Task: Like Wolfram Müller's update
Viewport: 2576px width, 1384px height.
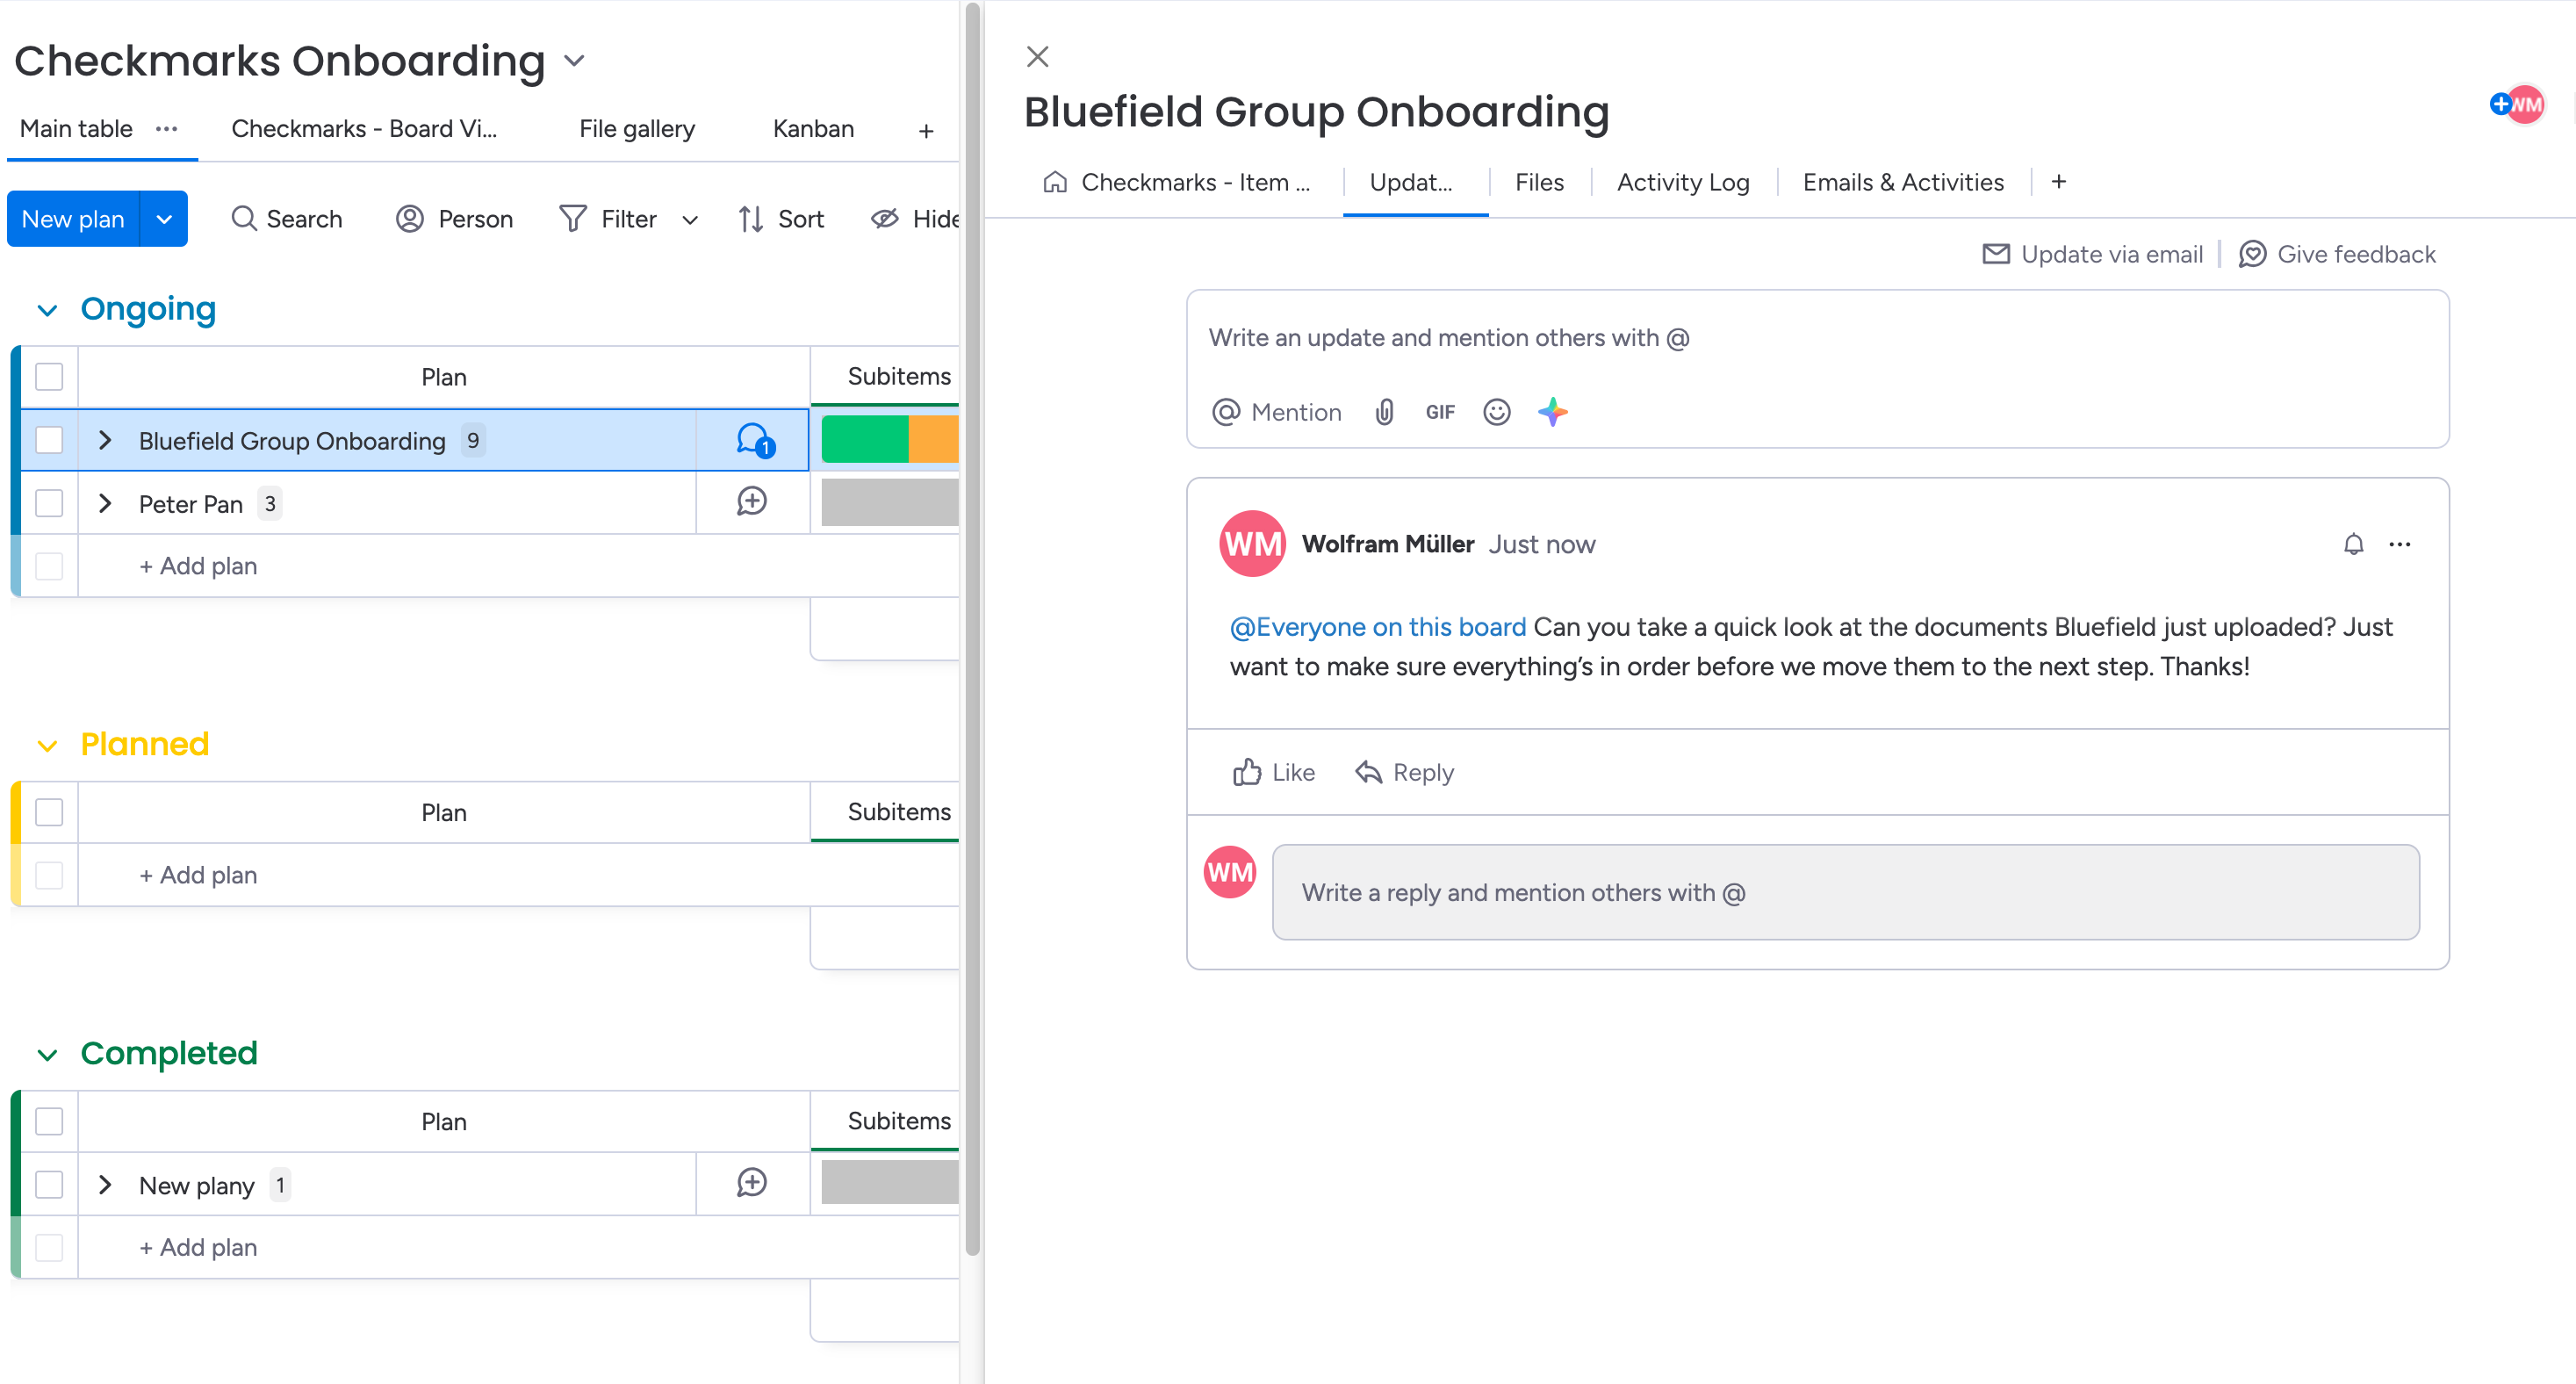Action: tap(1274, 772)
